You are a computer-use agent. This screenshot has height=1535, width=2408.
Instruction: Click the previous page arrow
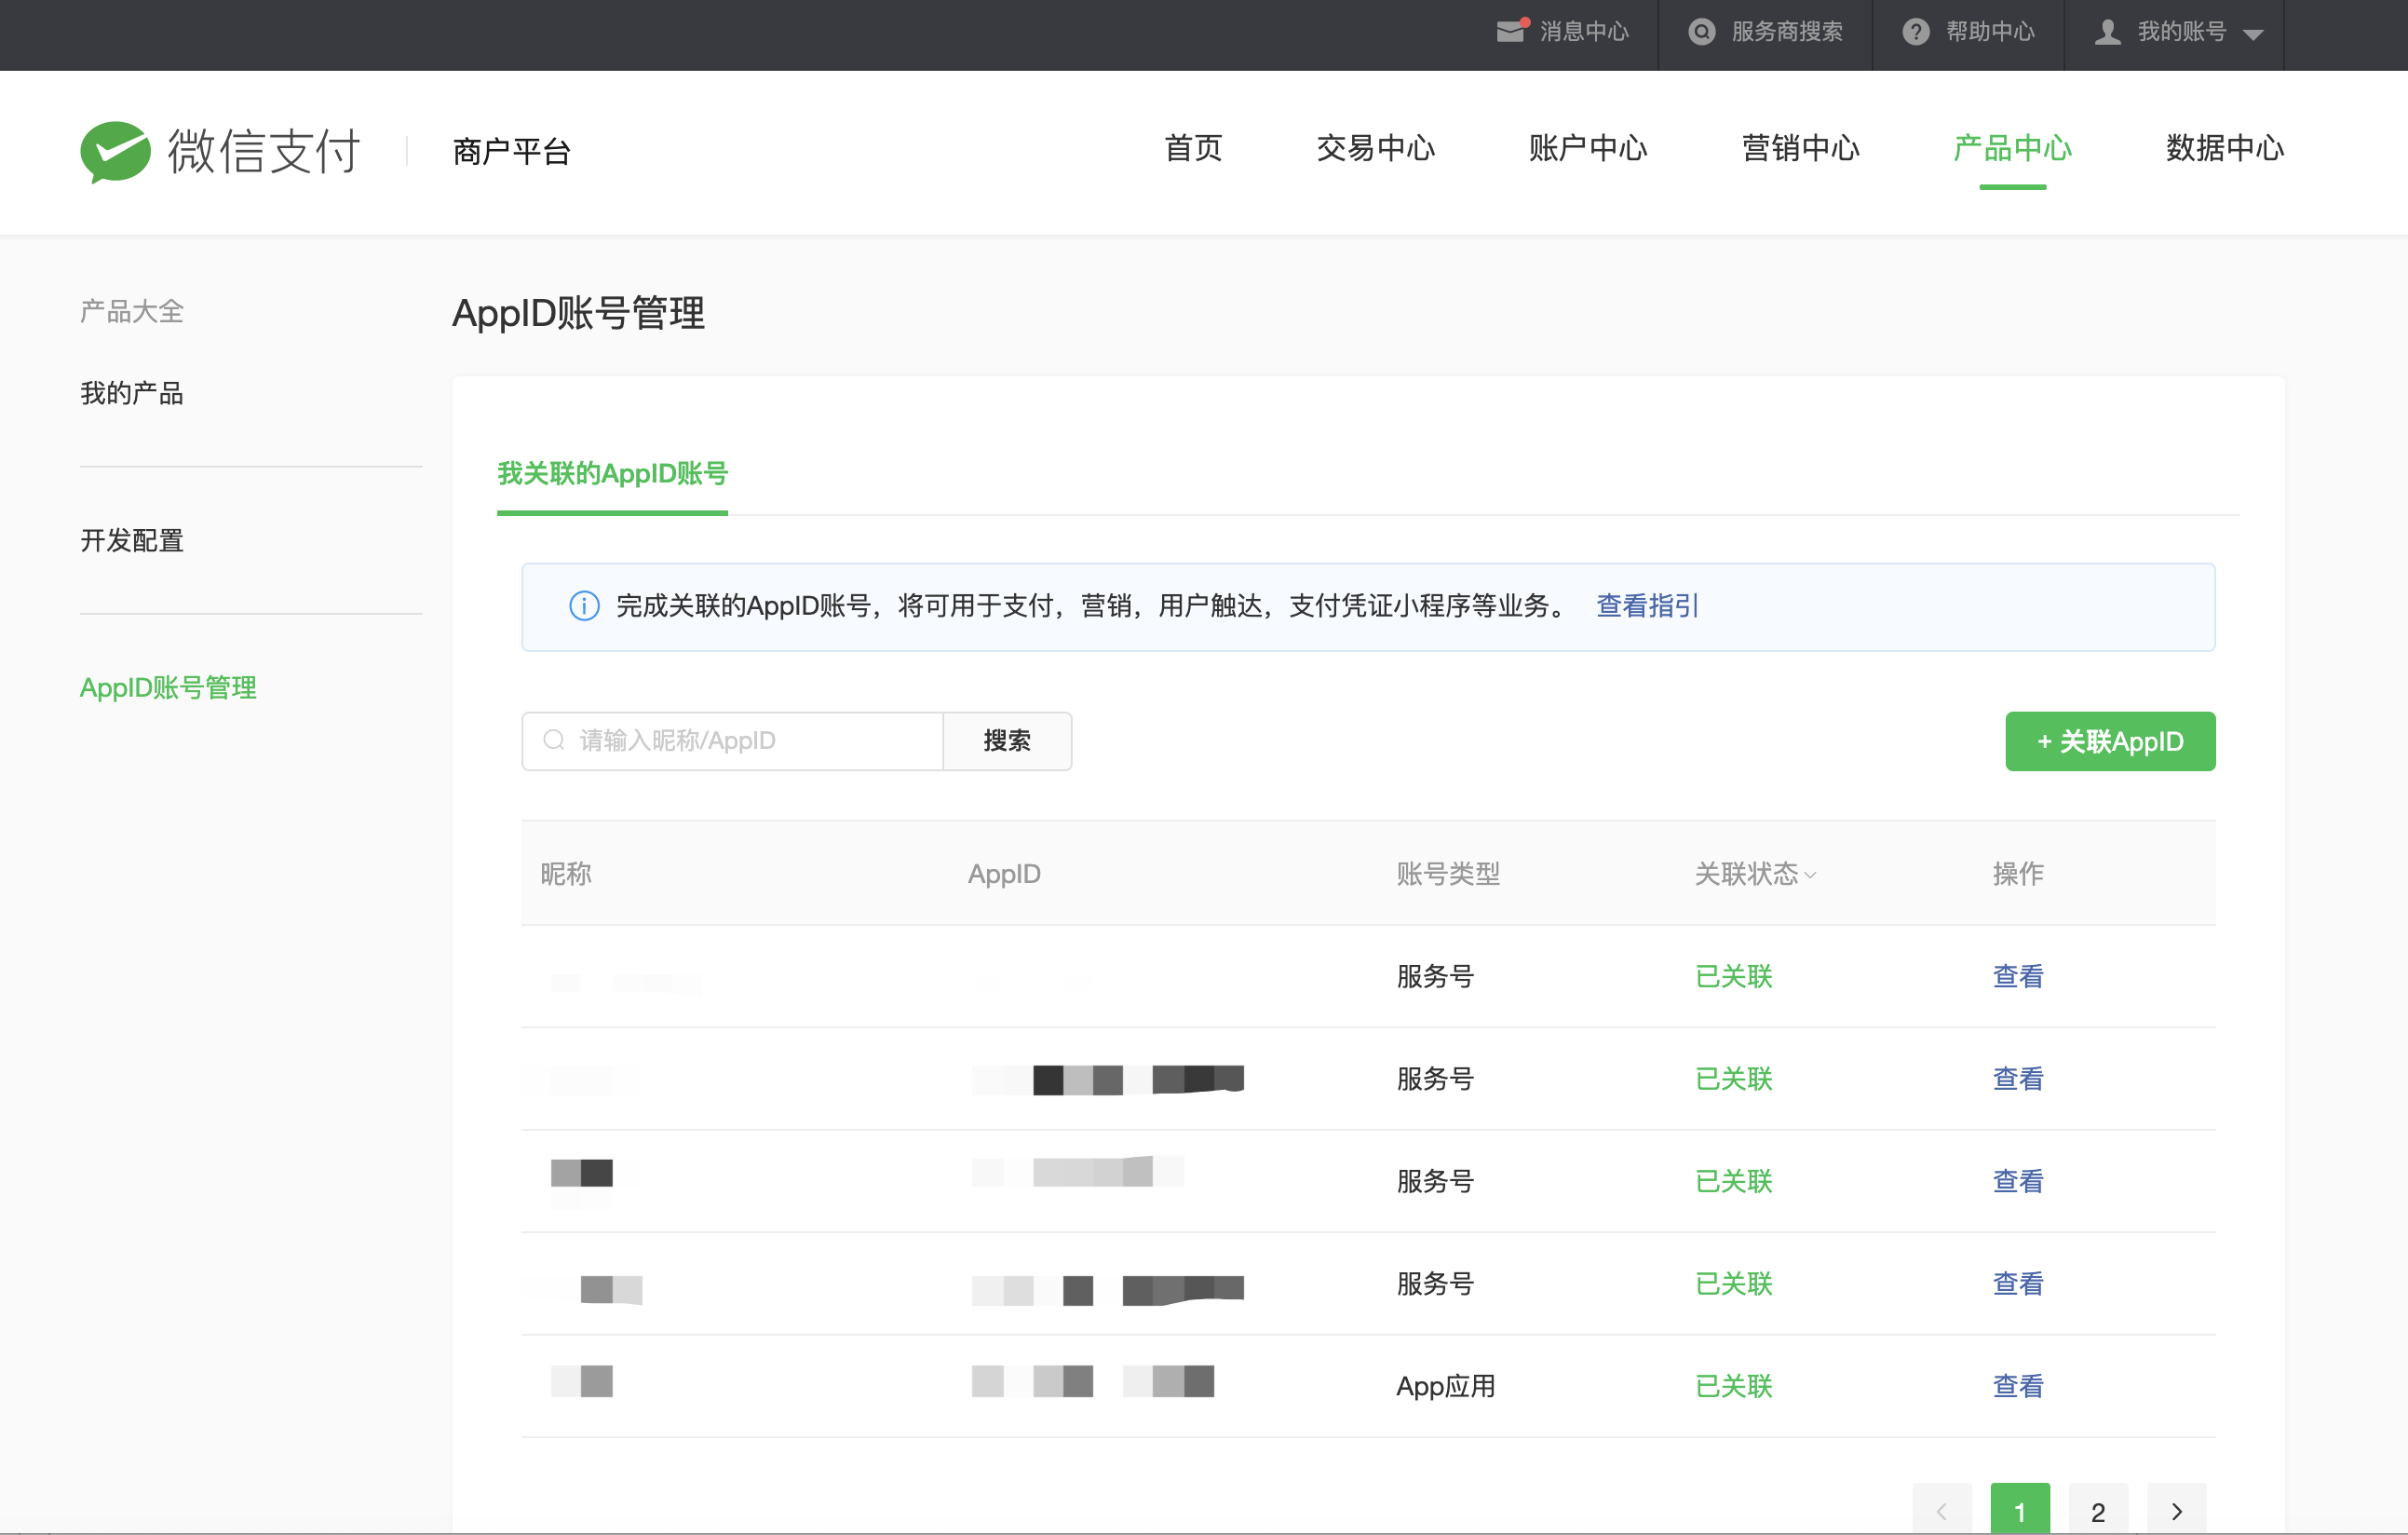click(x=1942, y=1509)
